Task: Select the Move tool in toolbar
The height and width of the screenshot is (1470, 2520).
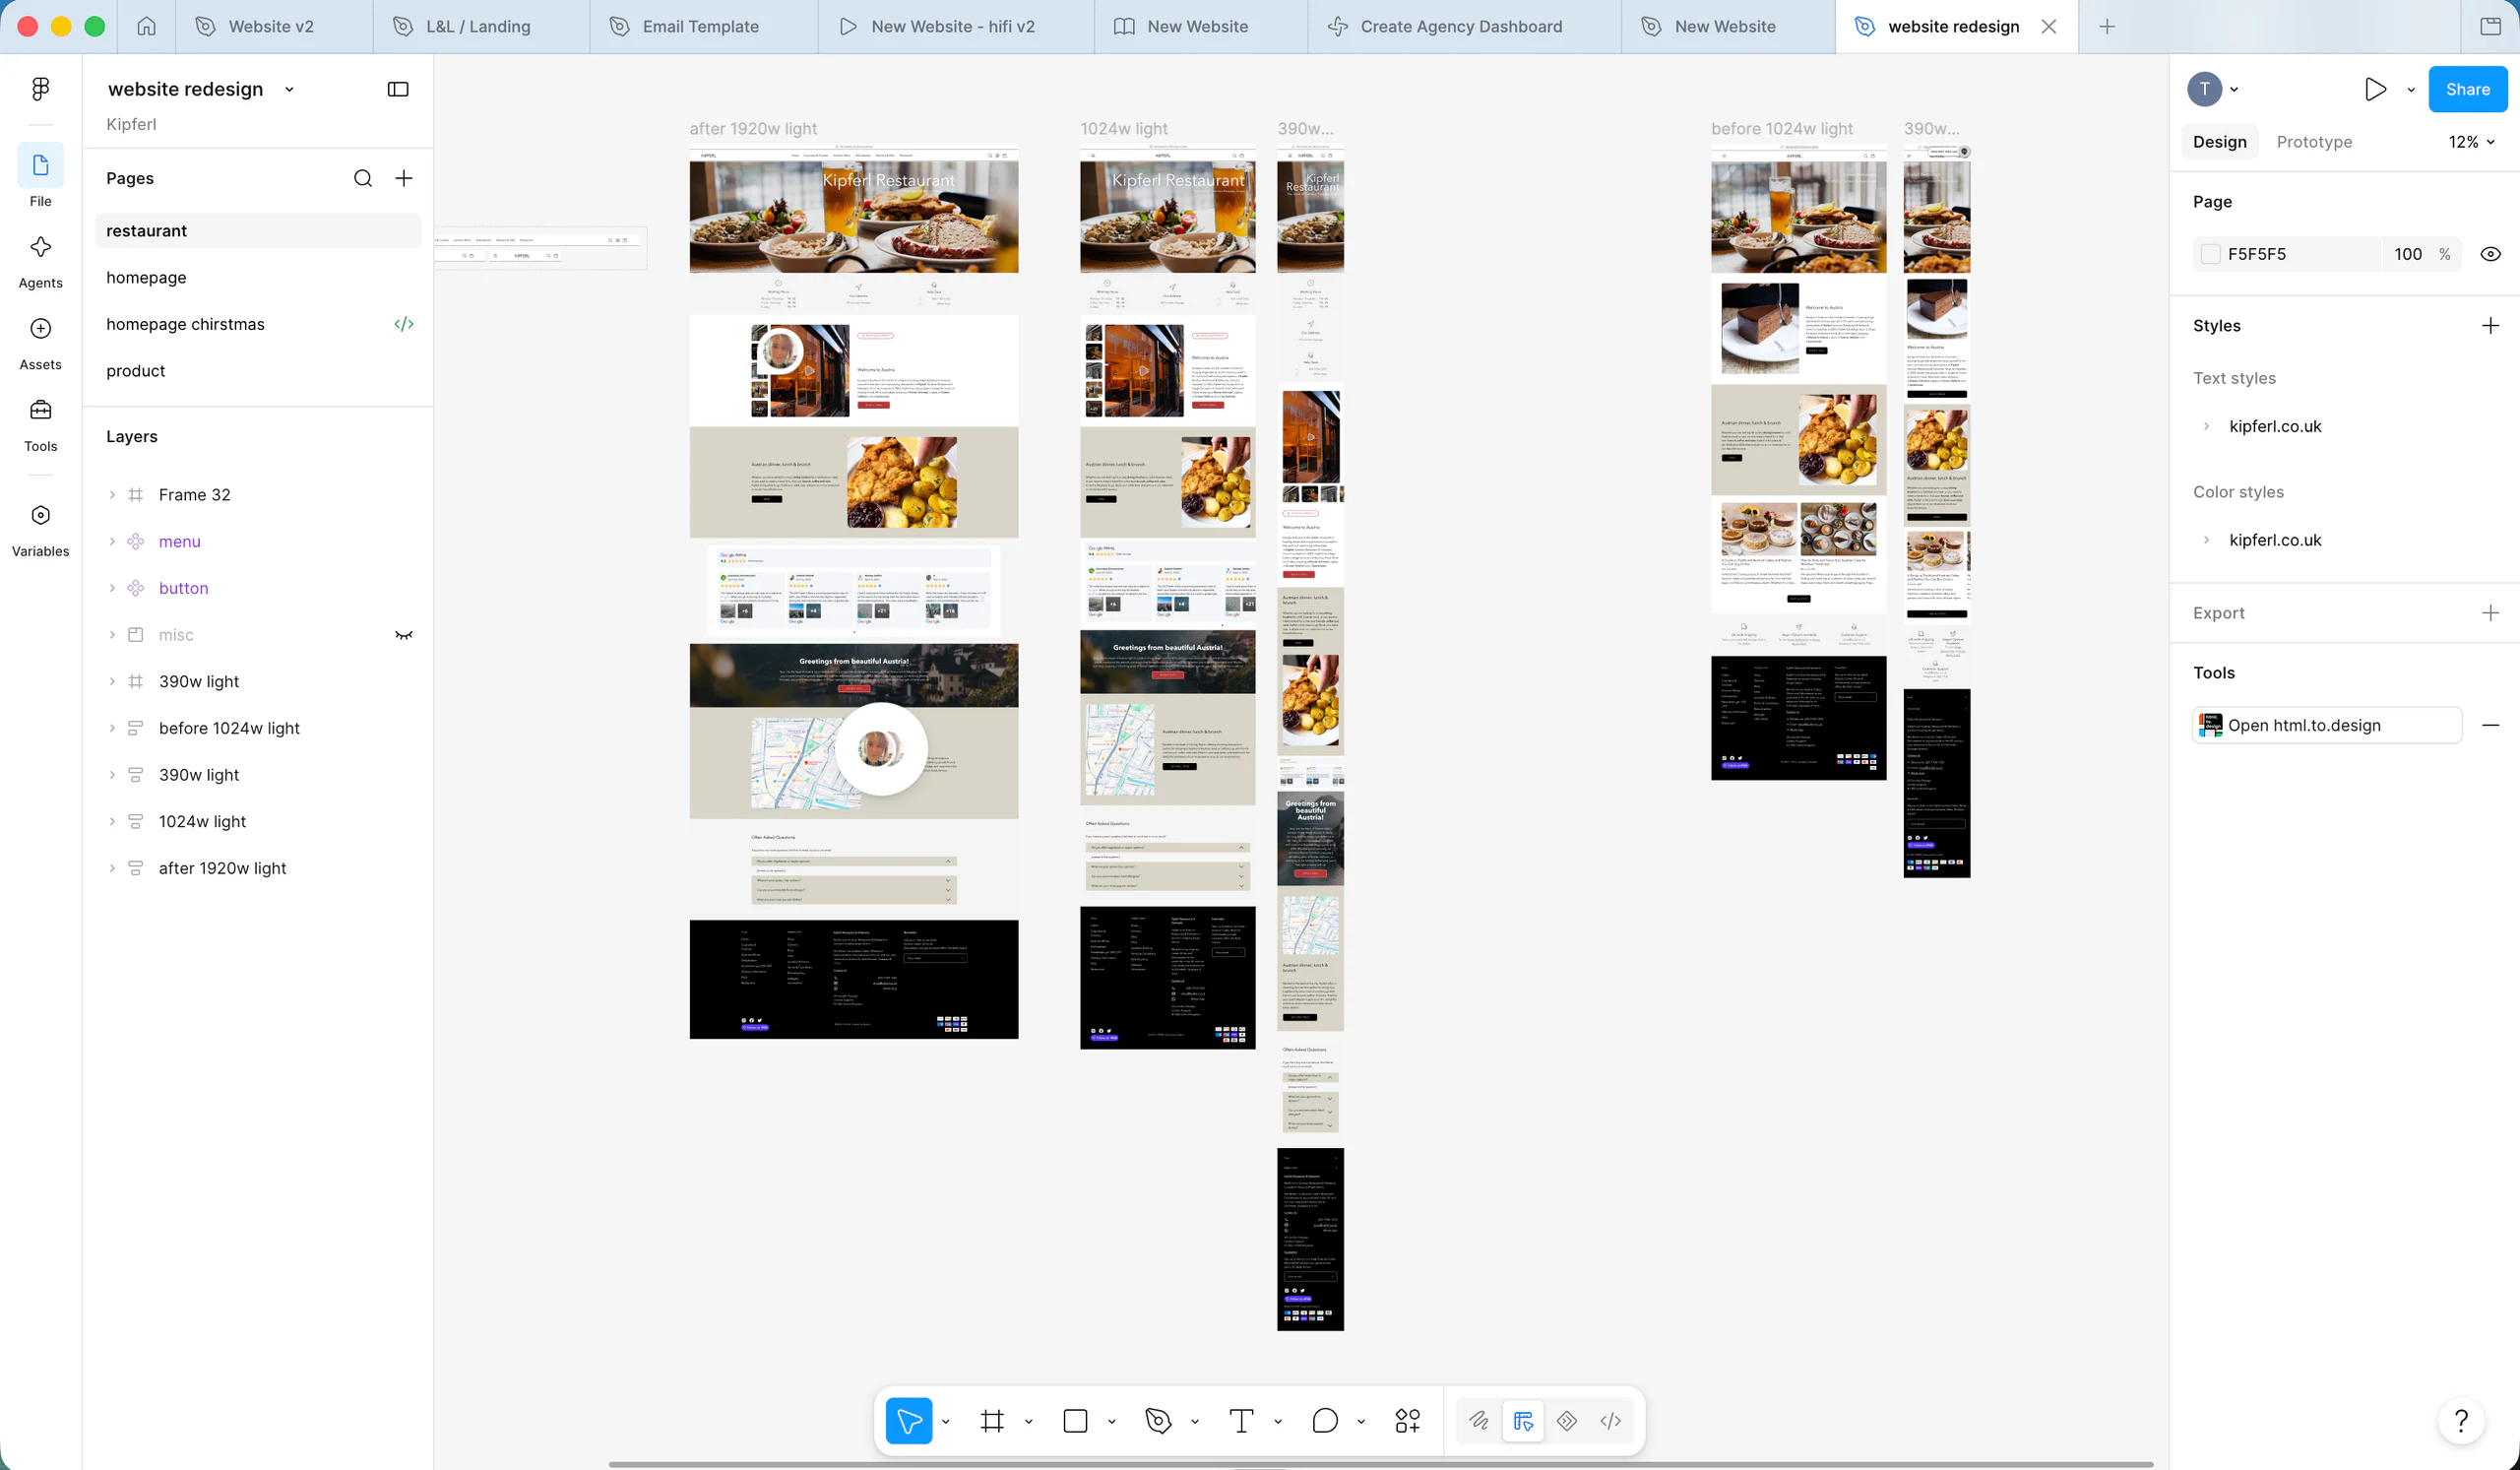Action: coord(909,1421)
